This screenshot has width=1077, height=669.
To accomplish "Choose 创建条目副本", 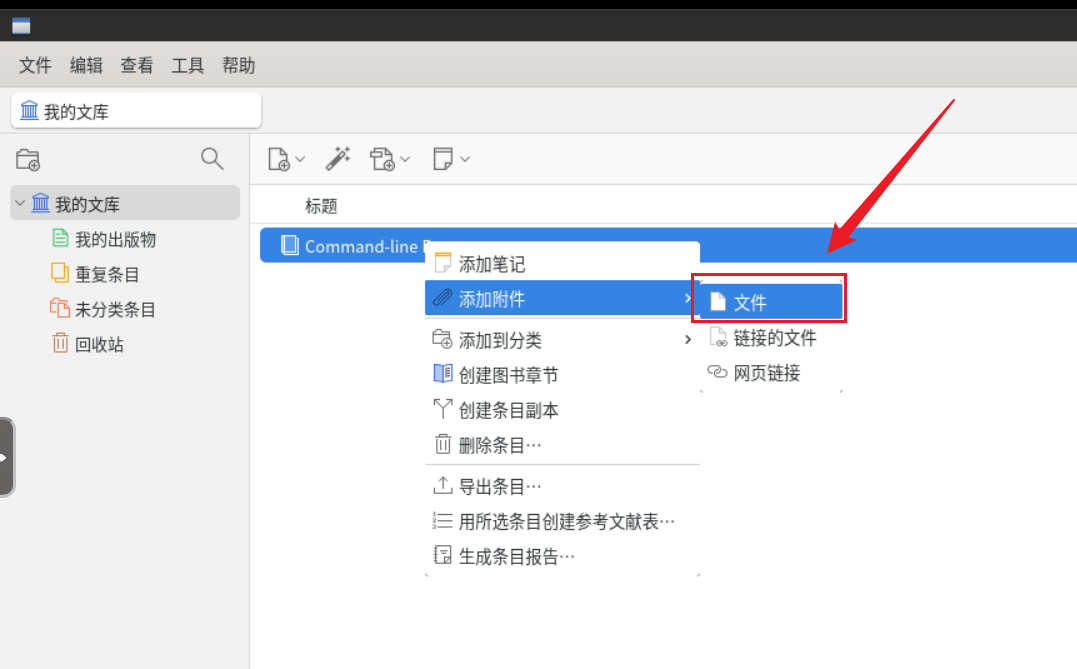I will [562, 409].
